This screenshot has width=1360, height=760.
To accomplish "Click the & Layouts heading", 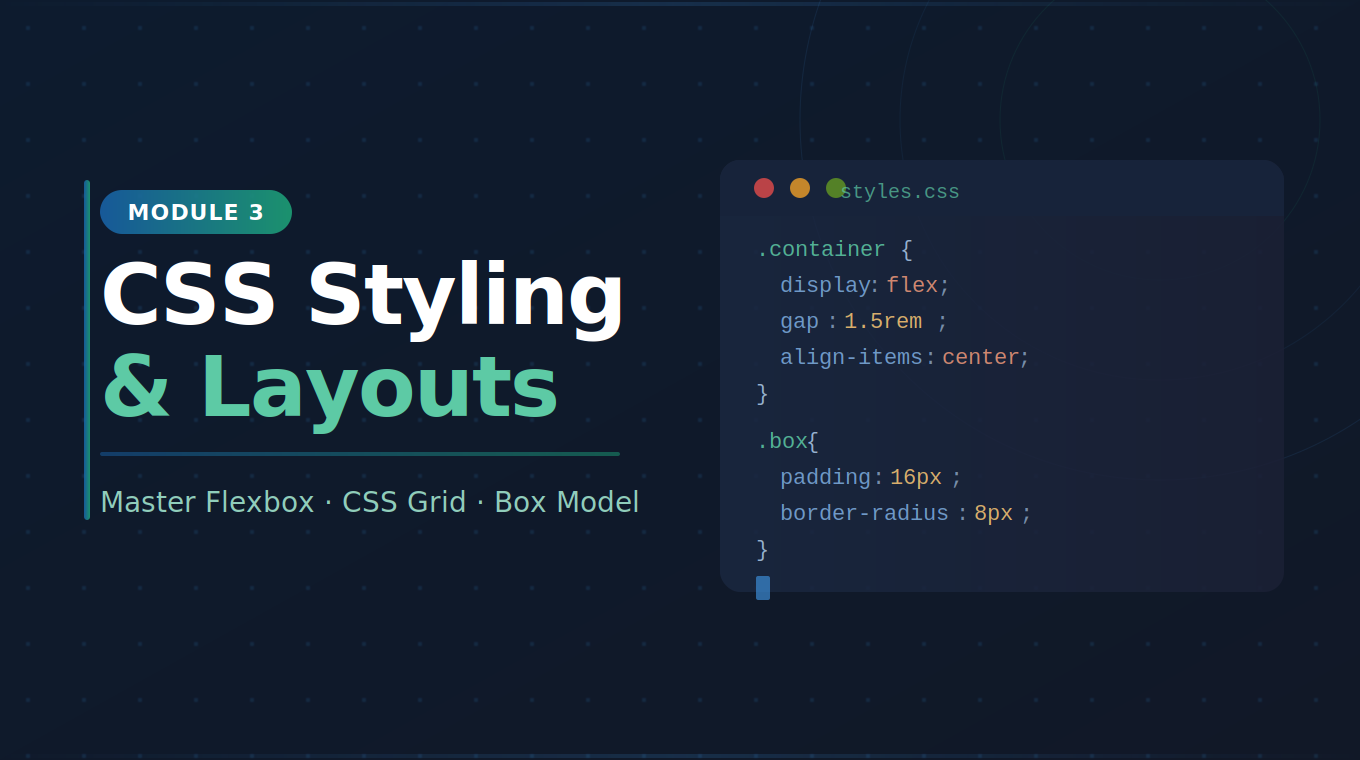I will click(x=330, y=388).
